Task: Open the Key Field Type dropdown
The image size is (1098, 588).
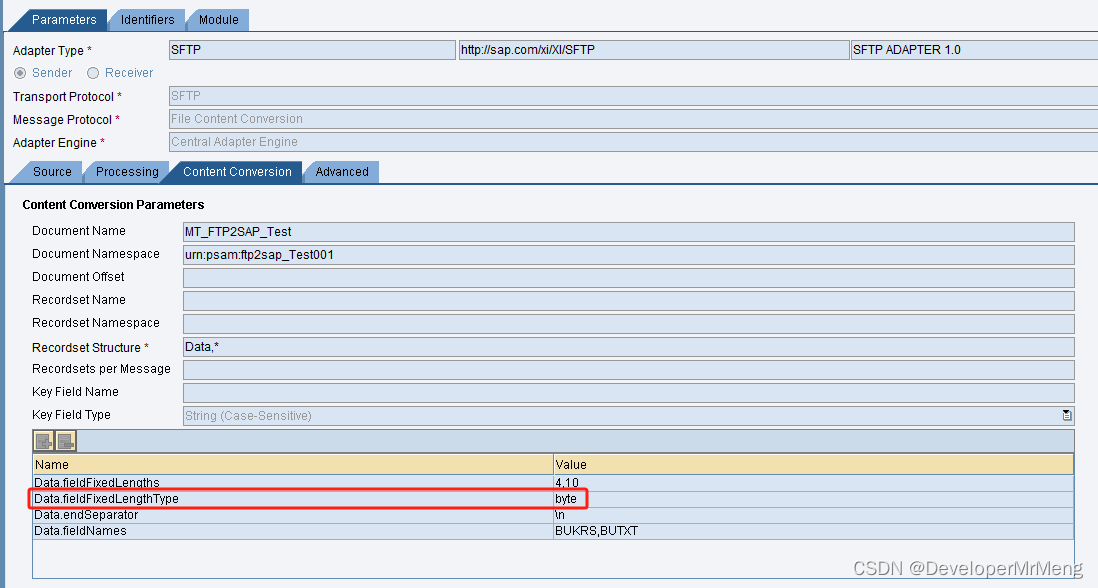Action: [1066, 414]
